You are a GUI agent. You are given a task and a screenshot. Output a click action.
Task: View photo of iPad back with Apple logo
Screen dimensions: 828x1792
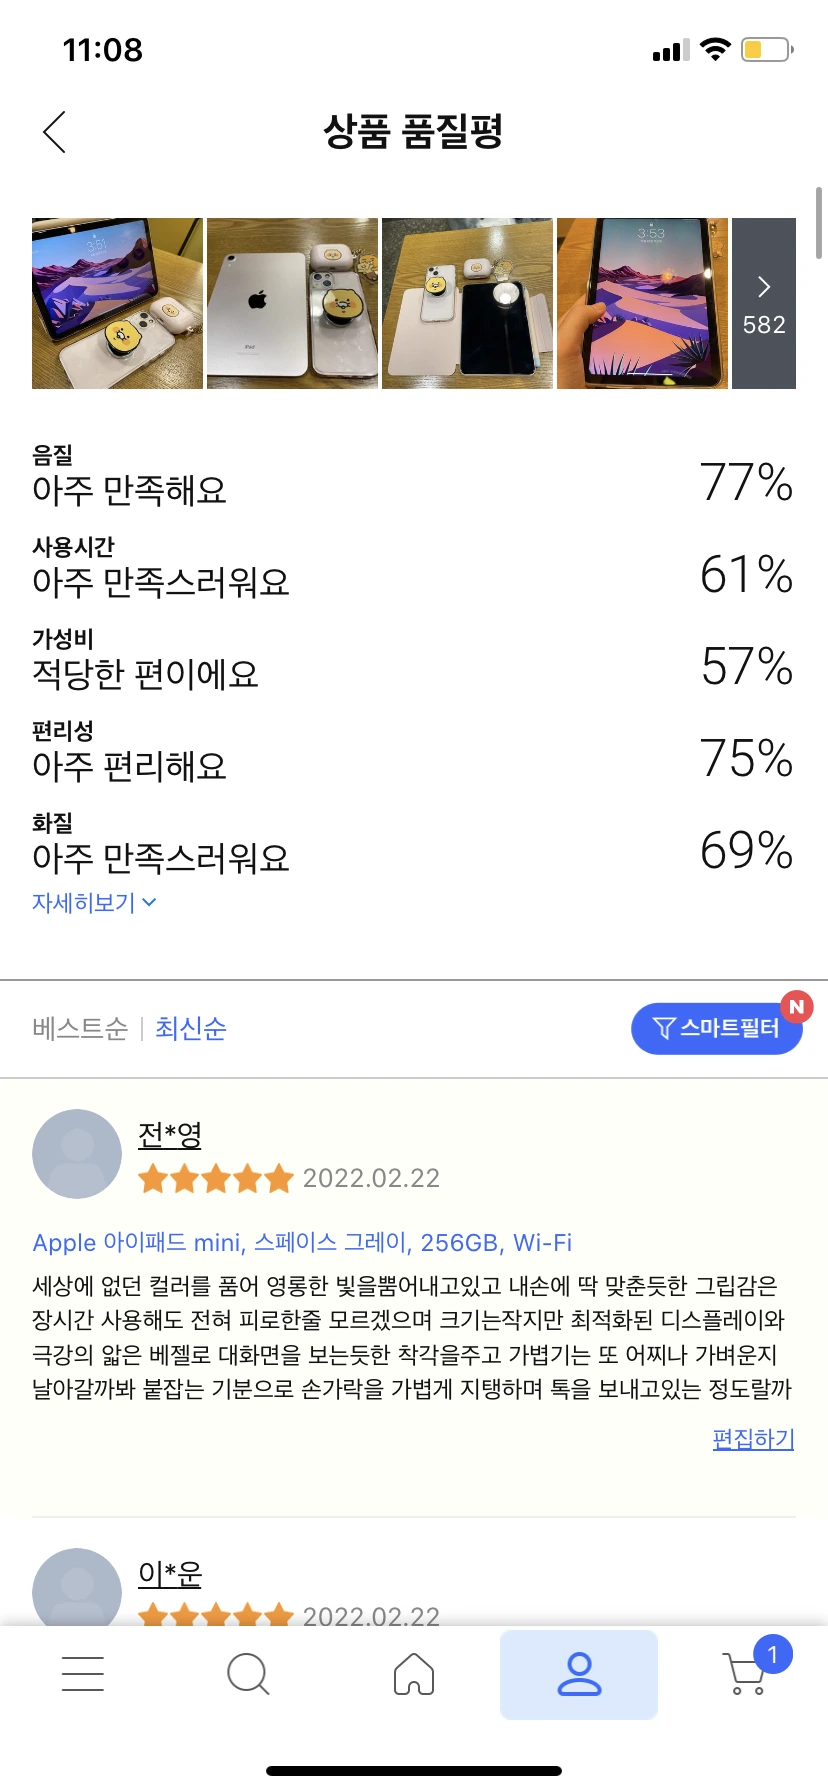click(292, 303)
